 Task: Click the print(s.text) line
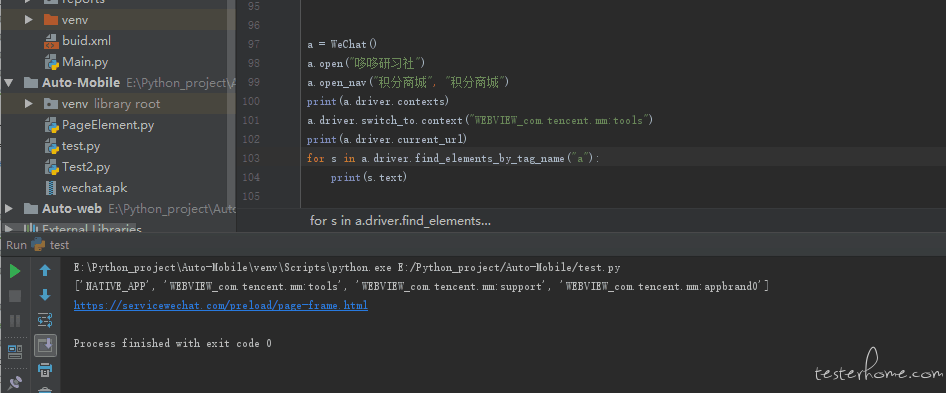[369, 177]
